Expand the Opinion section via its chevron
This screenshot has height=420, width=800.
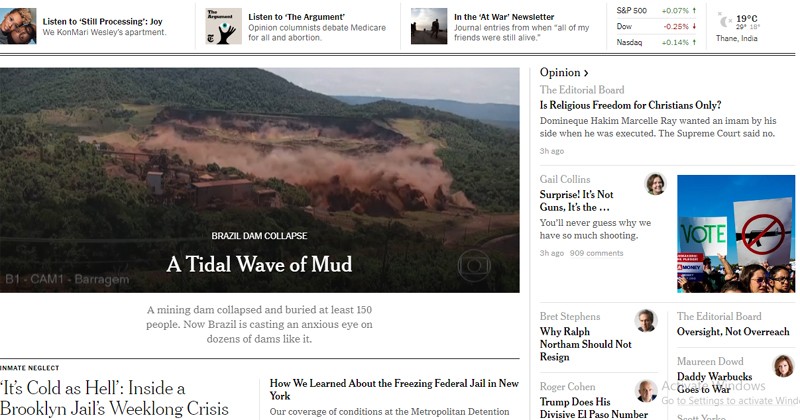click(x=586, y=73)
